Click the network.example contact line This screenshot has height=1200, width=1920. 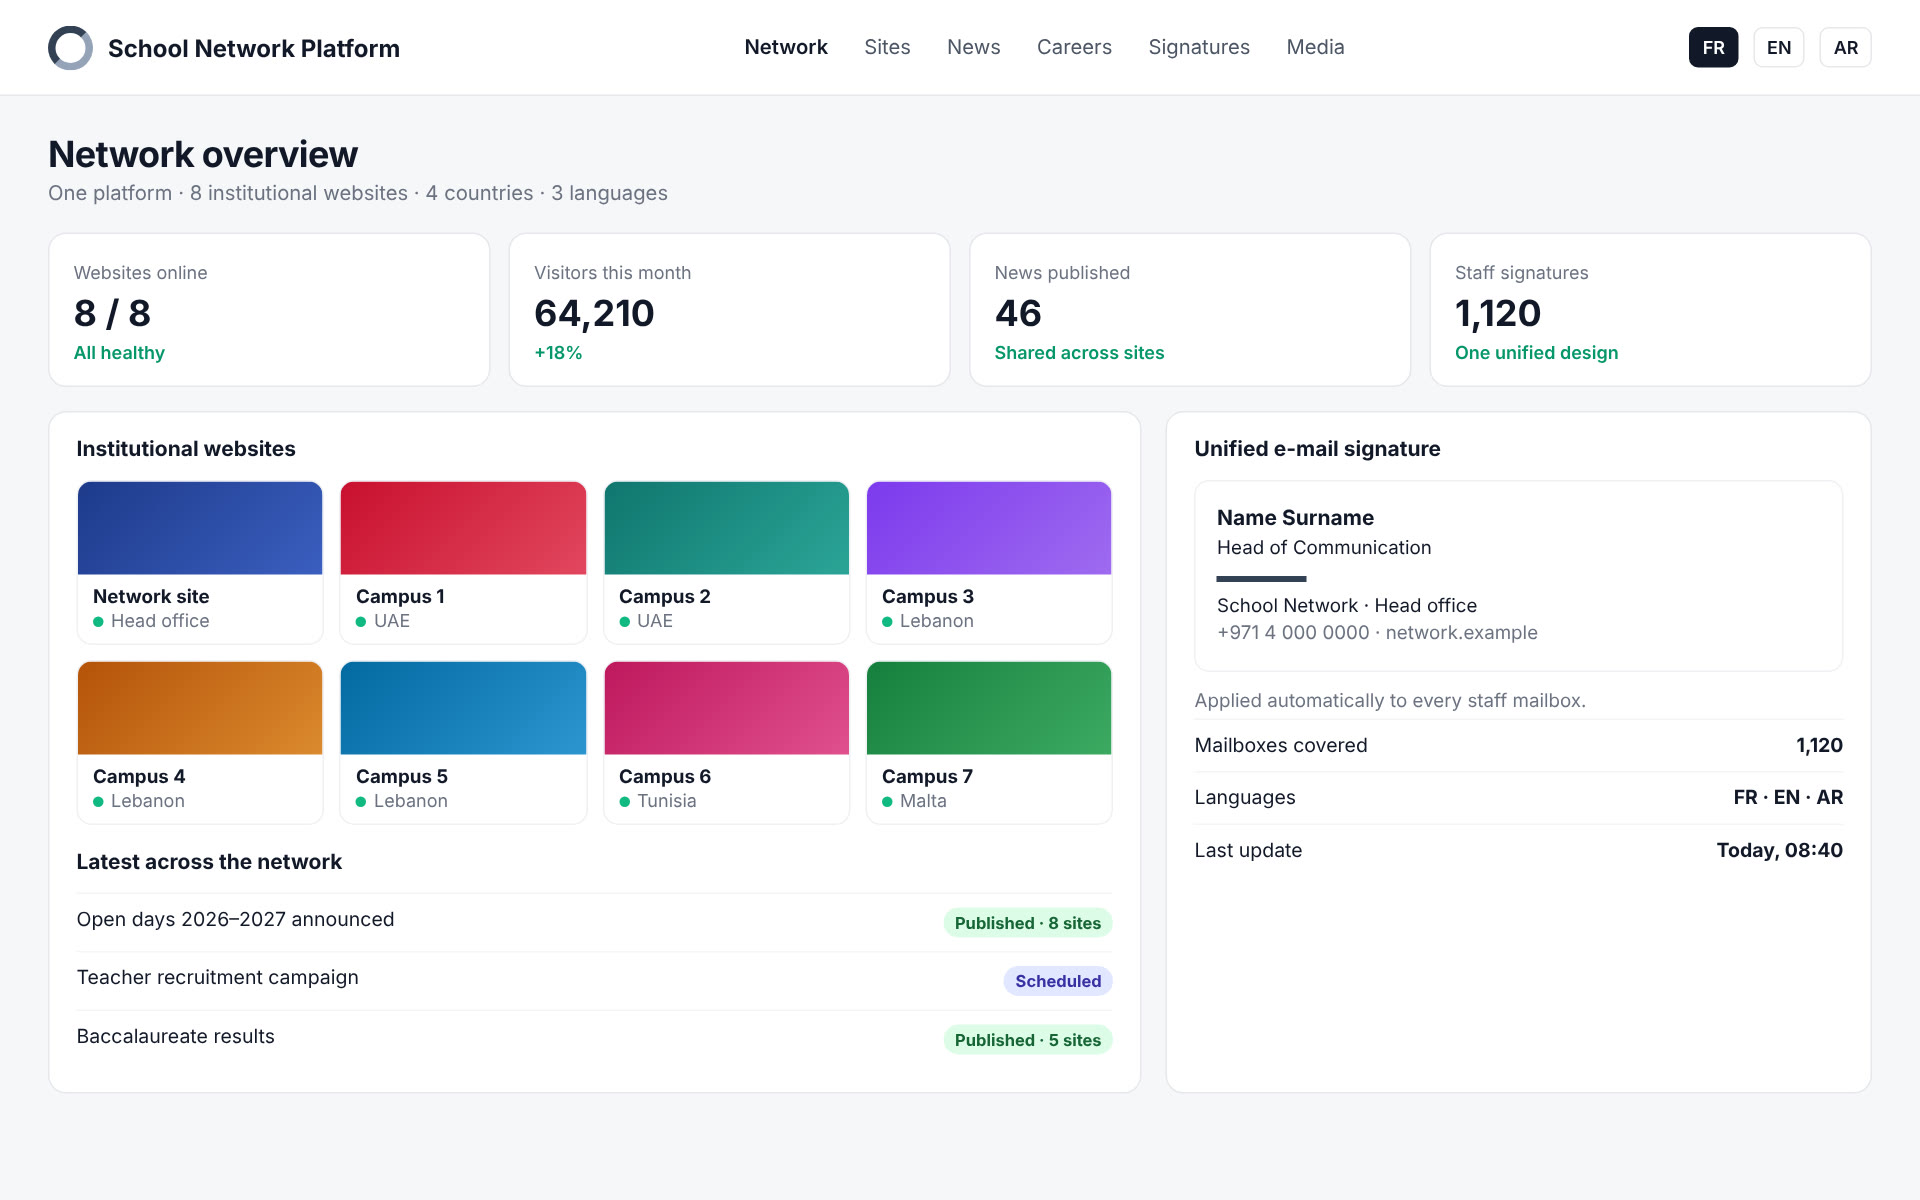pyautogui.click(x=1377, y=633)
